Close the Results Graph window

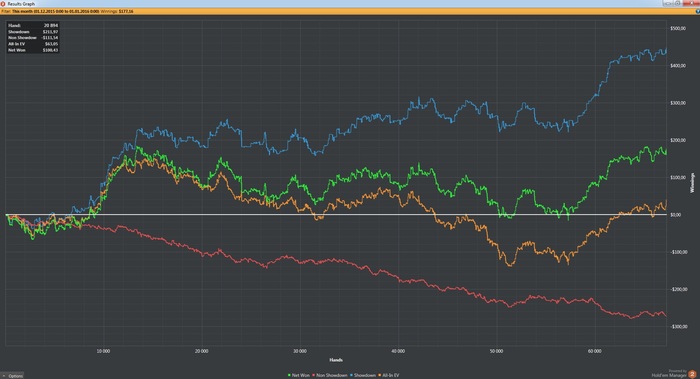[691, 3]
